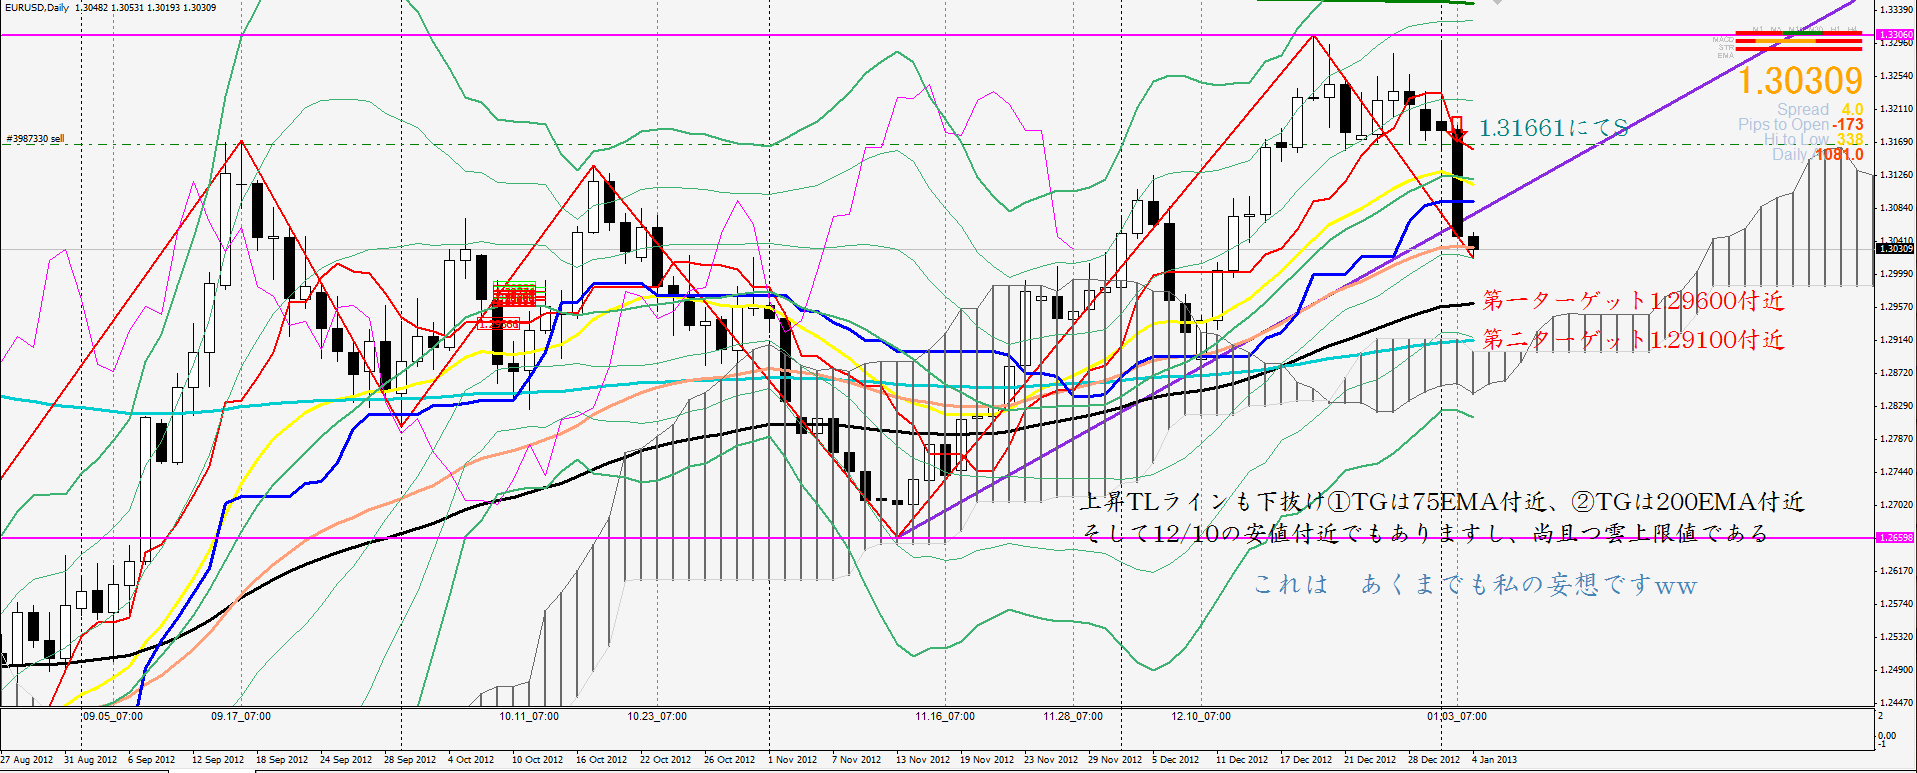Click the 11.28_07:00 event marker
The width and height of the screenshot is (1917, 773).
[1073, 716]
